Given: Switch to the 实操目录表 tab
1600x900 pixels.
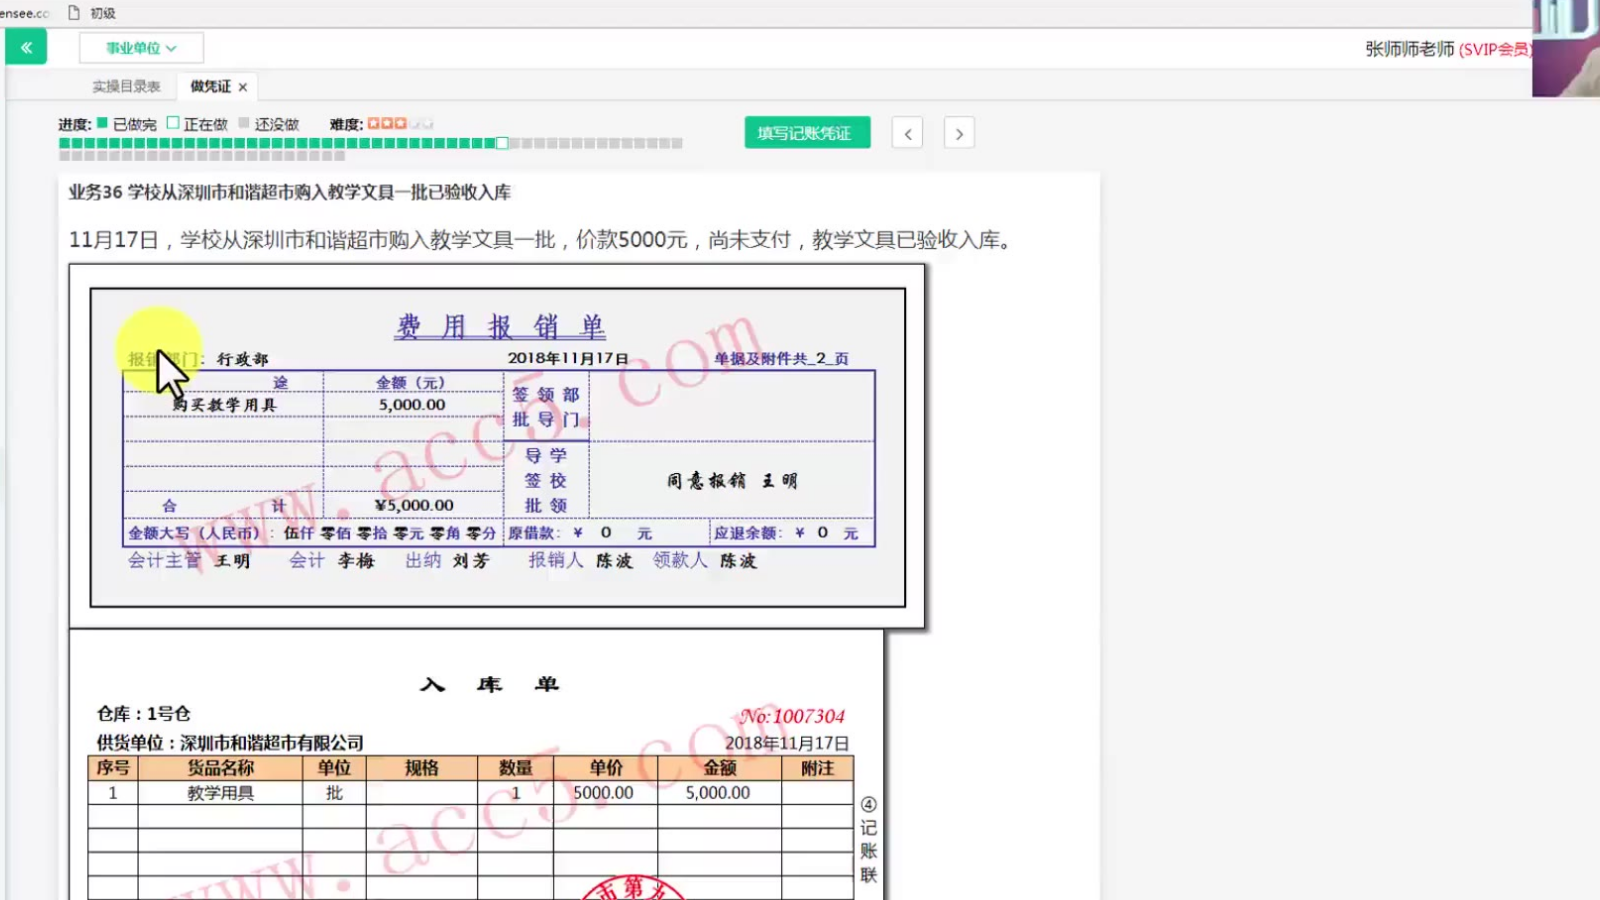Looking at the screenshot, I should (126, 87).
